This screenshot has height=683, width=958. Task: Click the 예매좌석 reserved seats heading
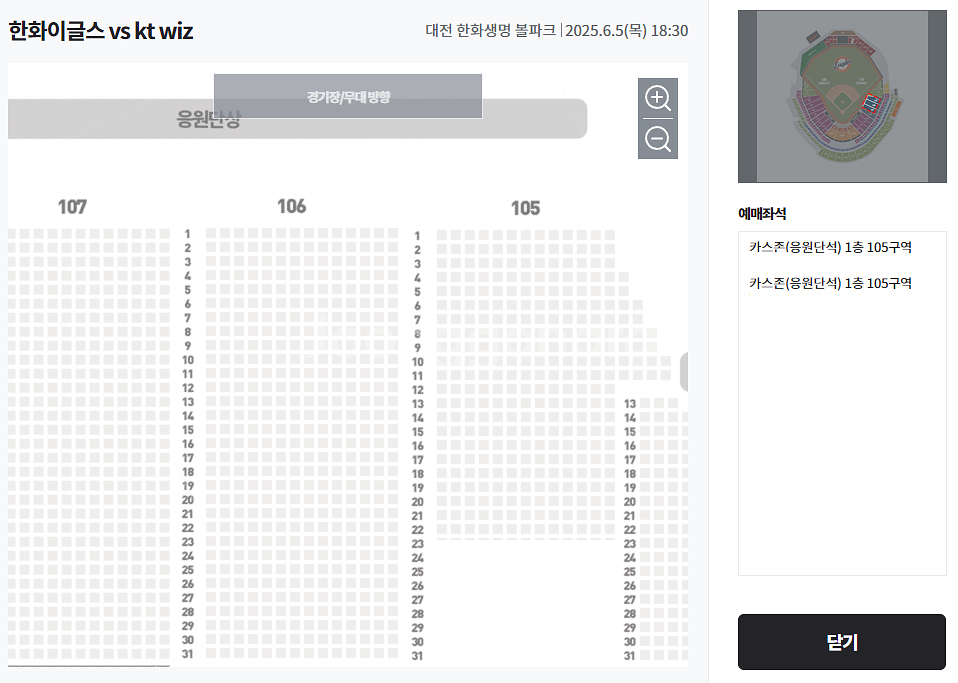pos(762,214)
